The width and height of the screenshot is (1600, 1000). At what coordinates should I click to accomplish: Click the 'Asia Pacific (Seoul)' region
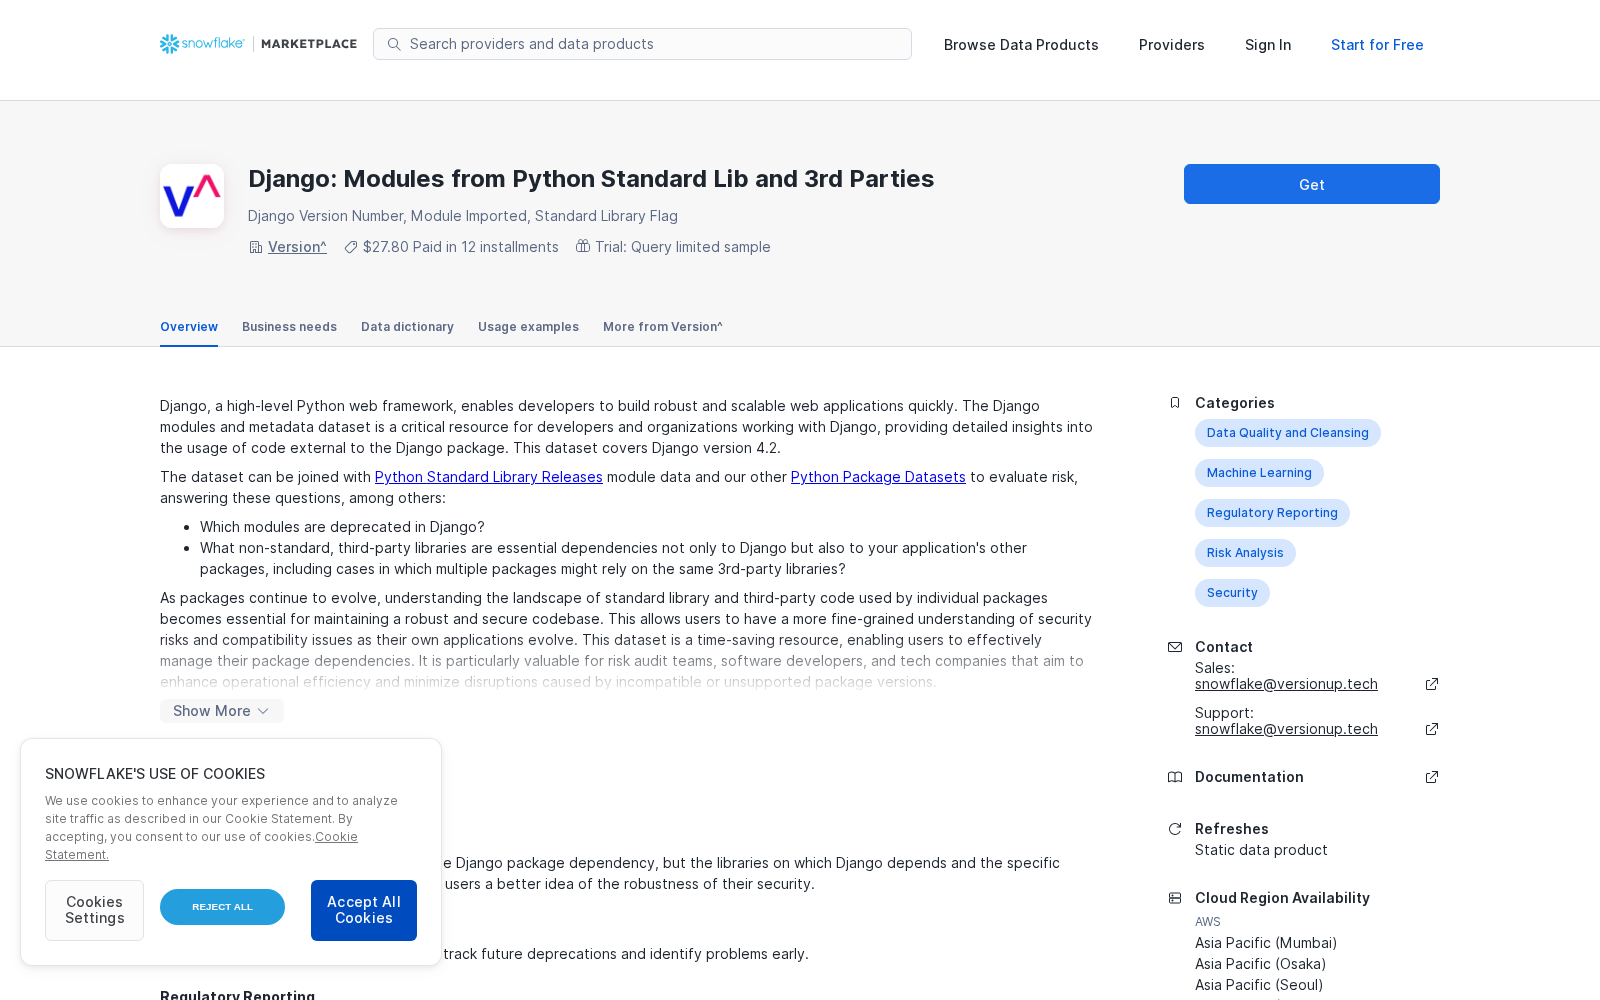tap(1259, 985)
